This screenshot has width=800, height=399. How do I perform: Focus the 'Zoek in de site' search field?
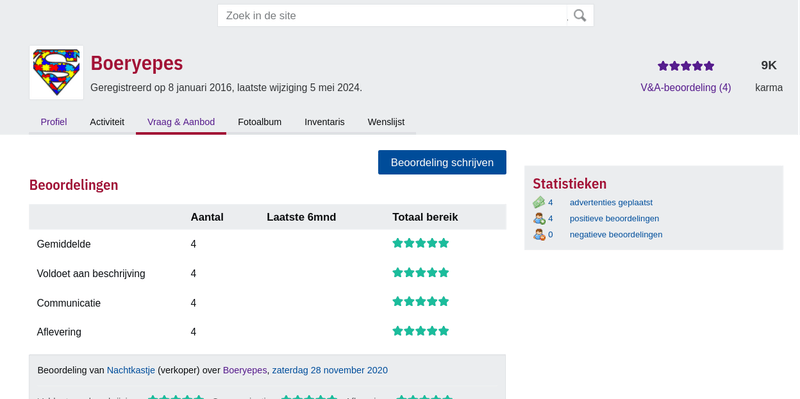pos(392,15)
